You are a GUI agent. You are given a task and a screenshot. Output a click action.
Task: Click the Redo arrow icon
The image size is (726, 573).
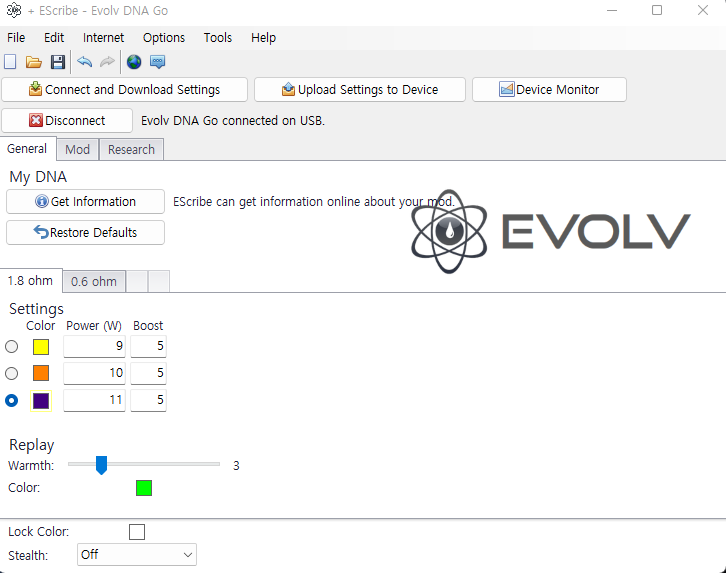pos(107,62)
